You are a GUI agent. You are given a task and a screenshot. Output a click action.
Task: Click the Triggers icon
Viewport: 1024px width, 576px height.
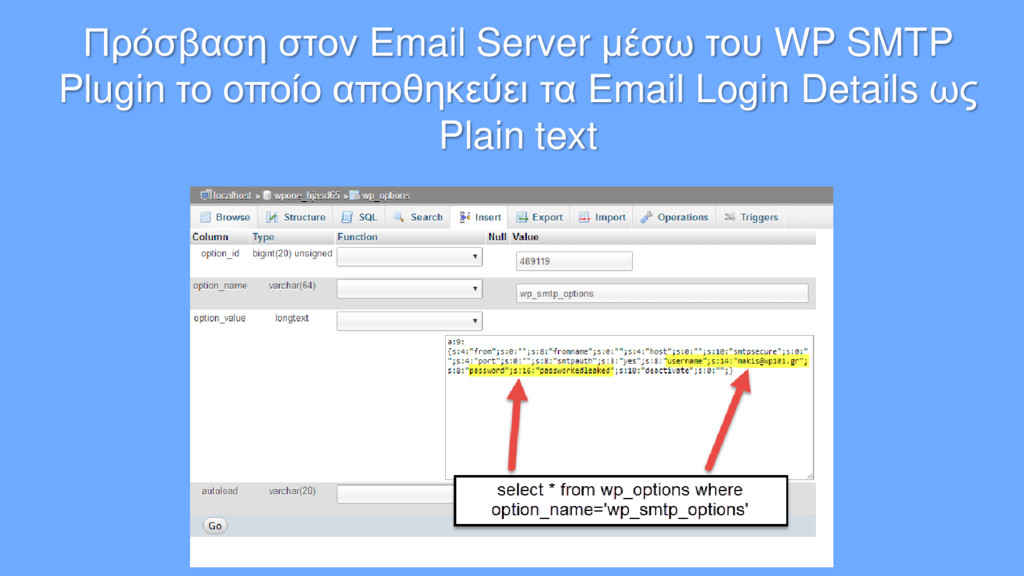pyautogui.click(x=730, y=217)
